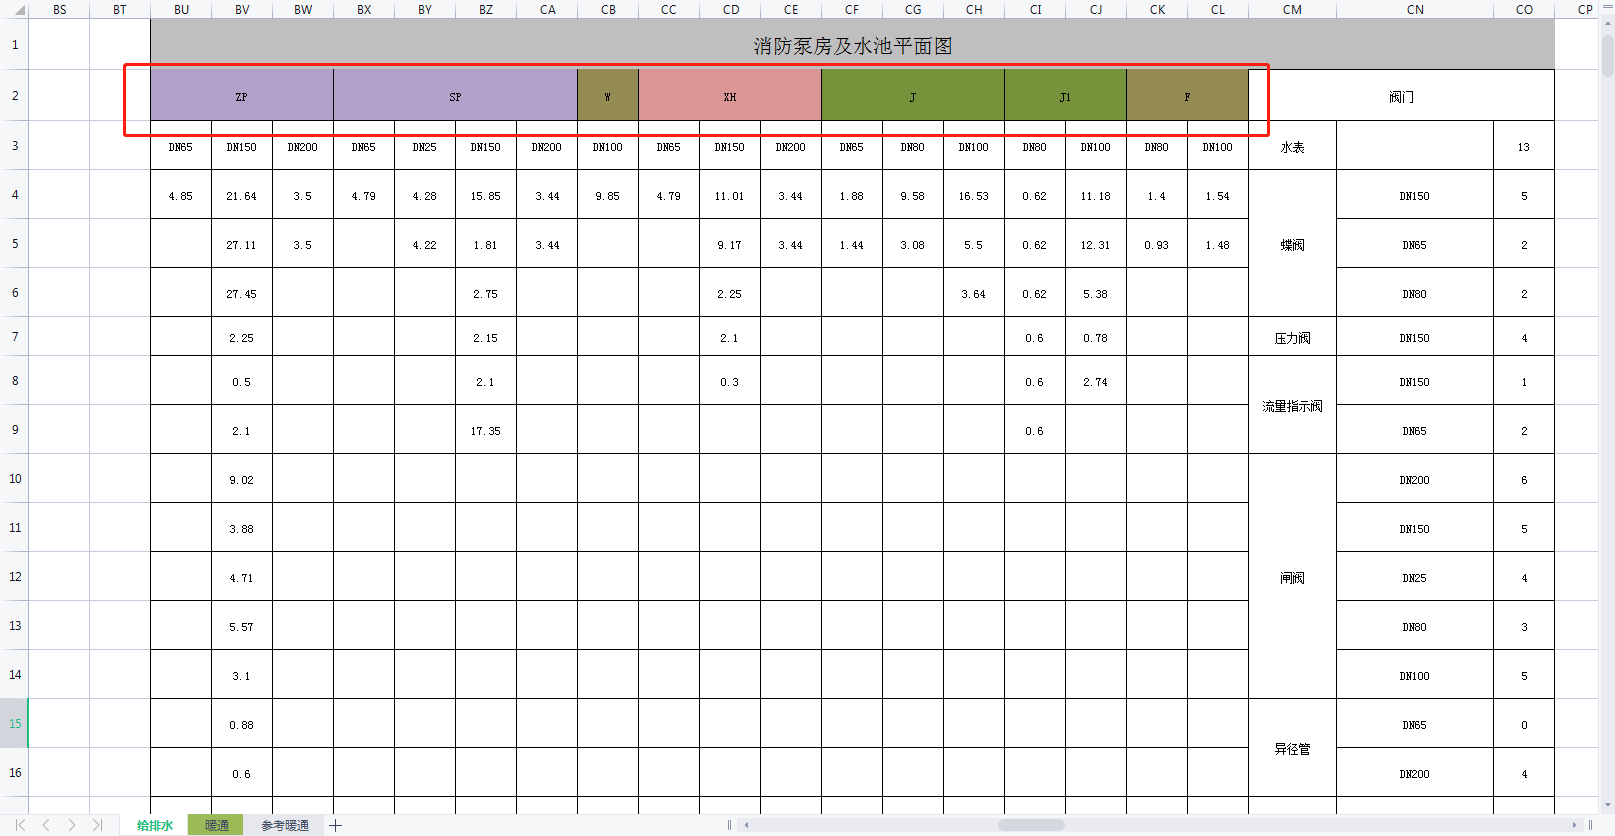Switch to the 暖通 sheet tab

(x=217, y=825)
